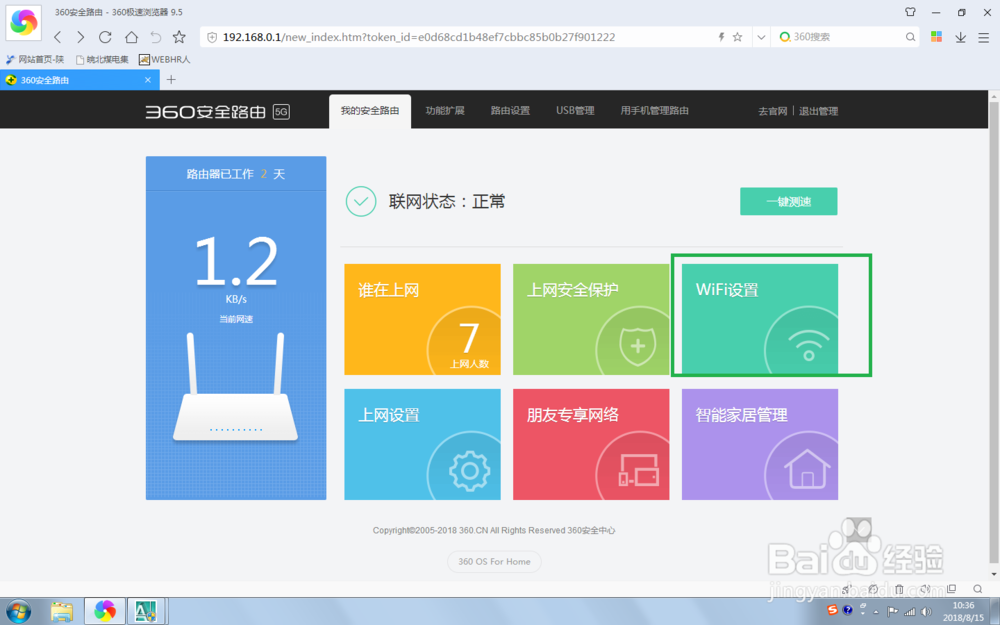Open a new tab with the plus button
This screenshot has width=1000, height=625.
(x=171, y=80)
